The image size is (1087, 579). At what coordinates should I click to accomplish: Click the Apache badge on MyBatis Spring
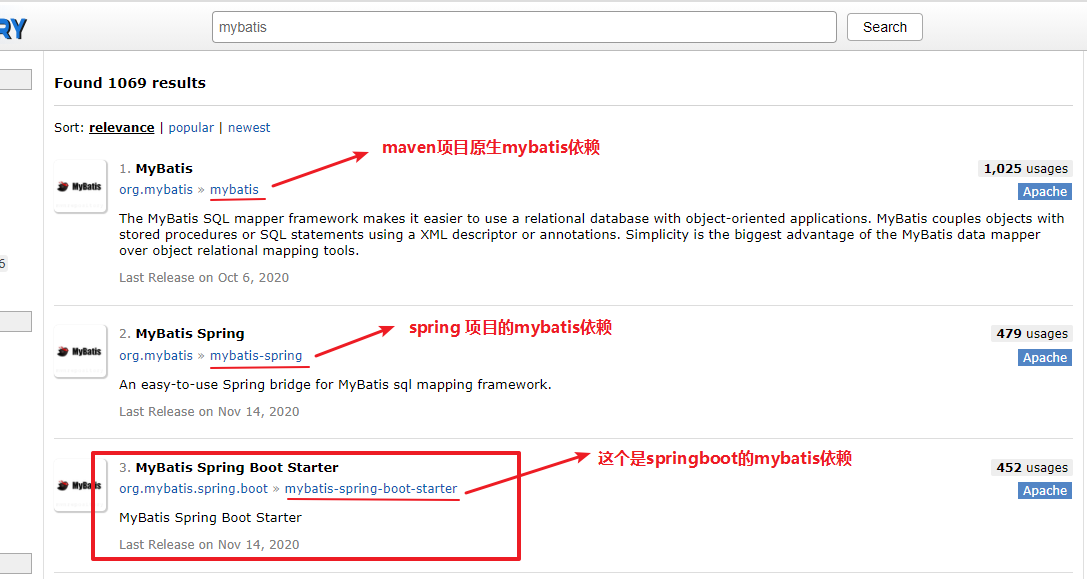1044,357
